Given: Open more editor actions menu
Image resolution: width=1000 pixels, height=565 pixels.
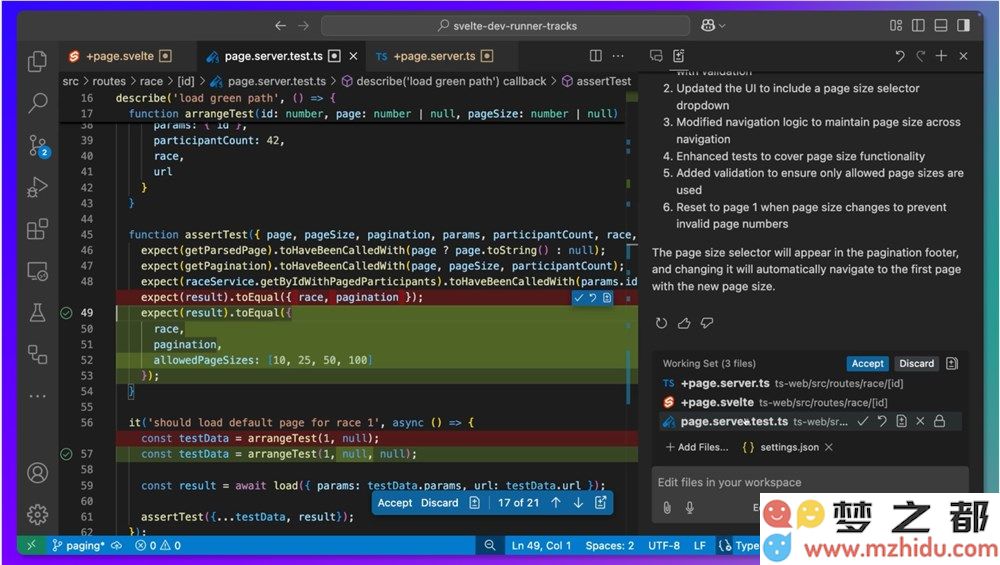Looking at the screenshot, I should coord(618,56).
